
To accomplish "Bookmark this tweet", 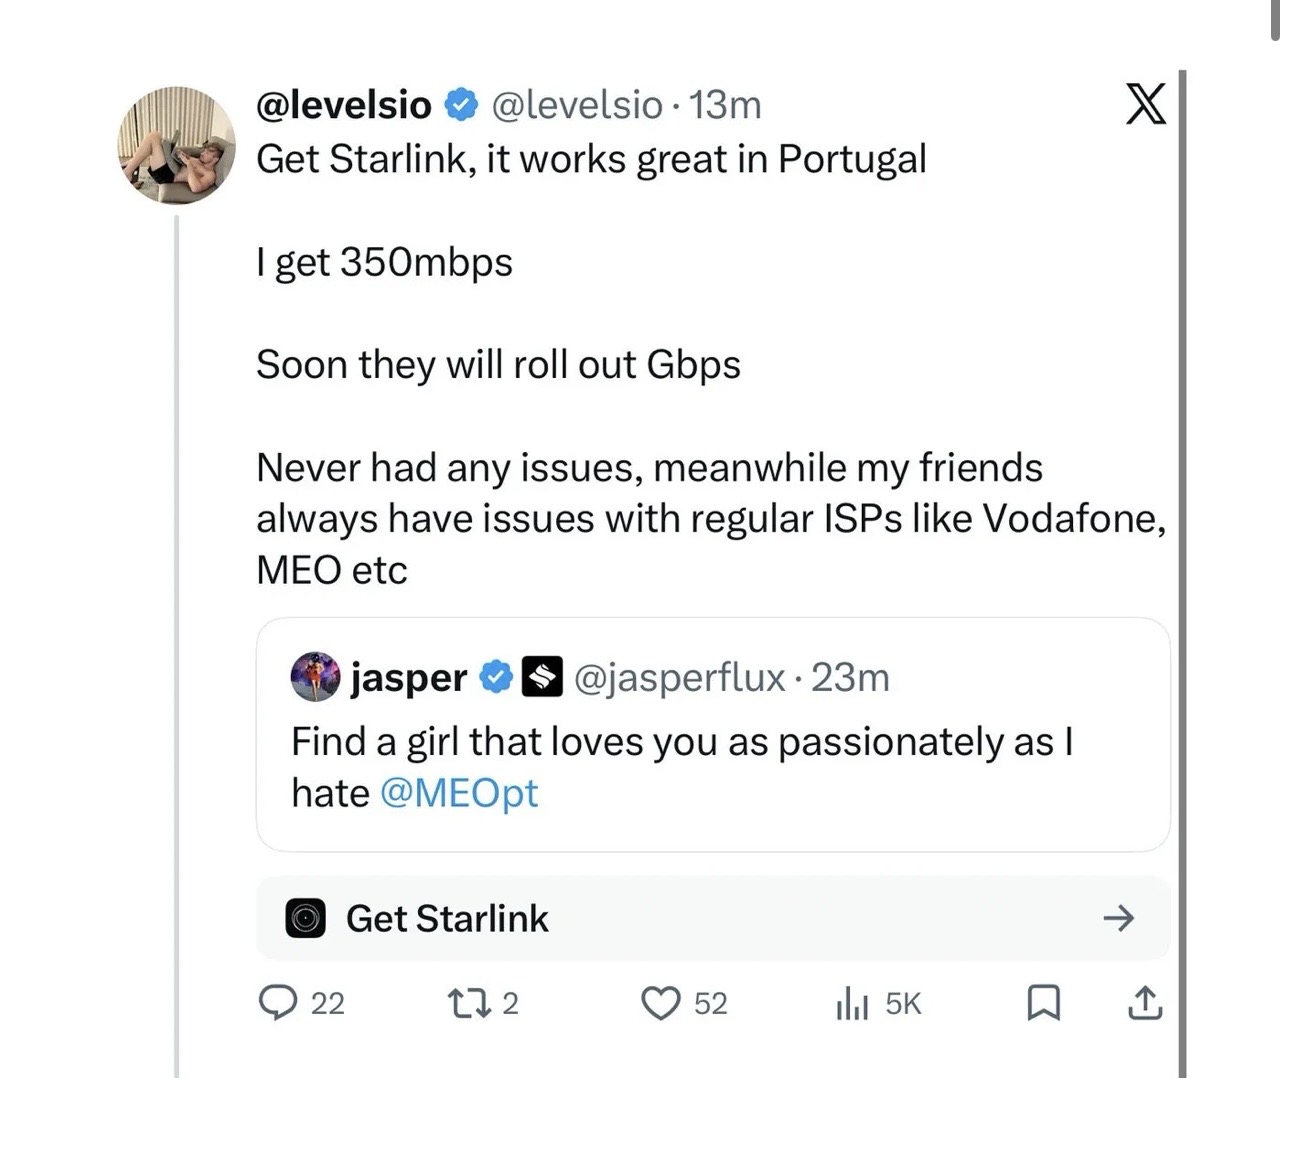I will click(1043, 1002).
